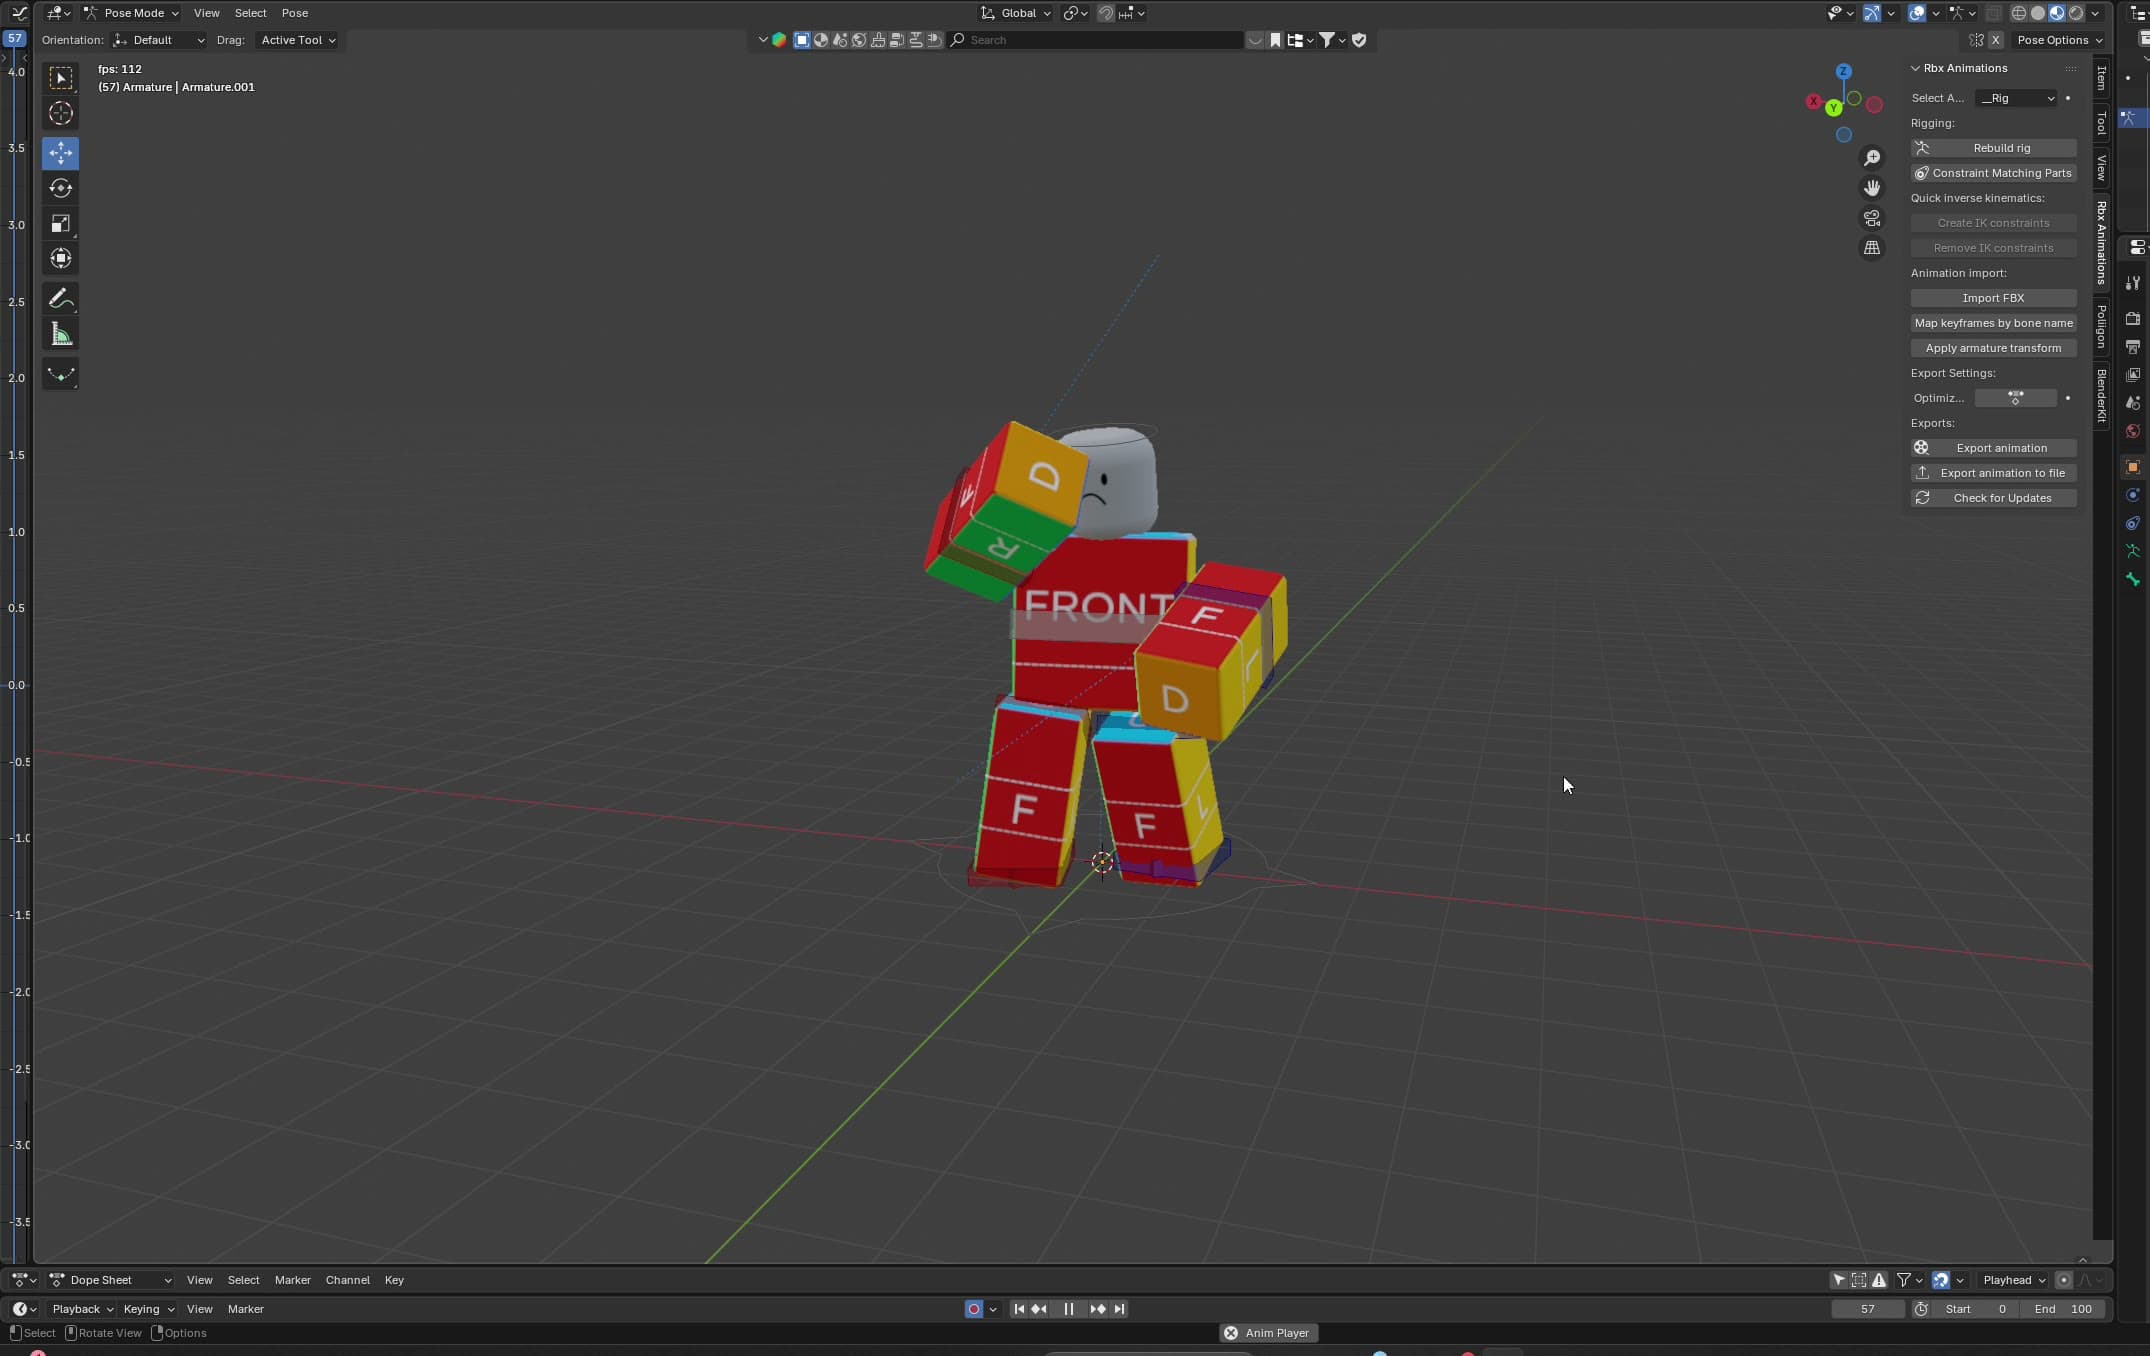Open the Orientation Default dropdown

click(159, 40)
